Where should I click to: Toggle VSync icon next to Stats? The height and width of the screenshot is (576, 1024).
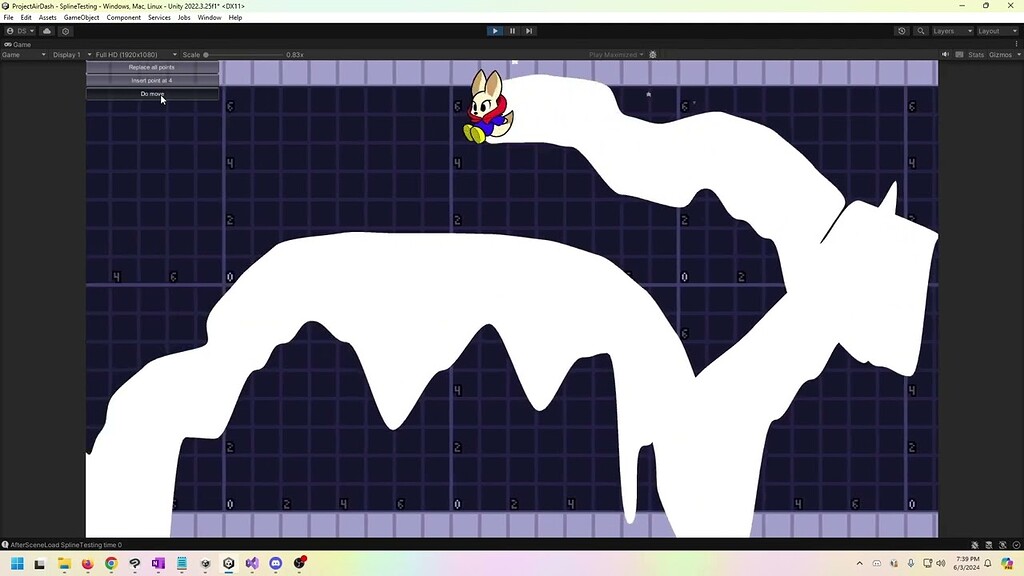pyautogui.click(x=958, y=55)
